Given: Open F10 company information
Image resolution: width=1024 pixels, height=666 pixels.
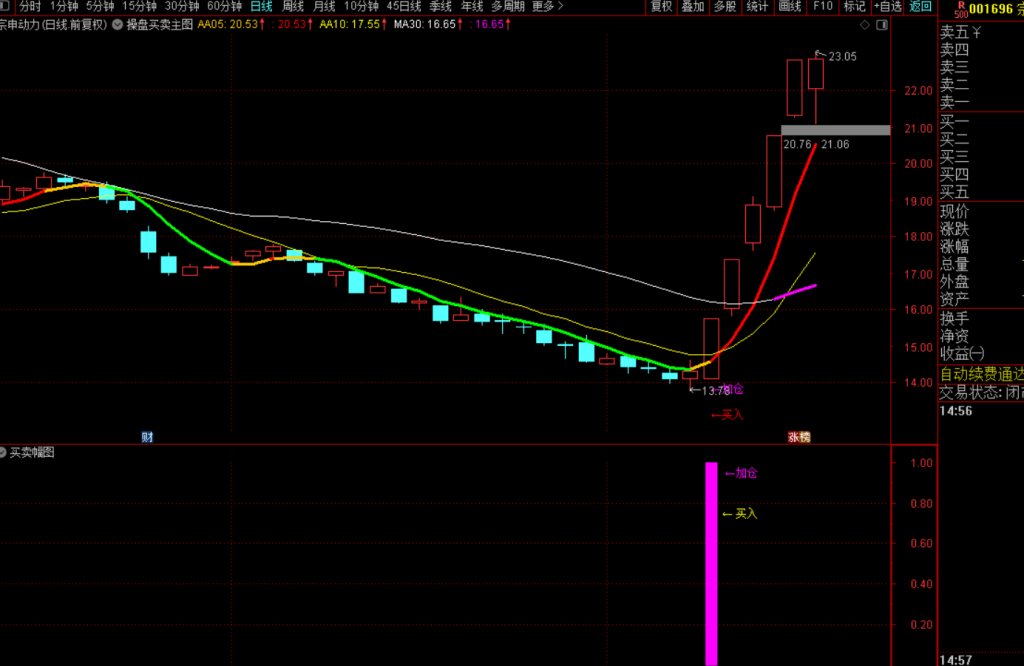Looking at the screenshot, I should point(822,7).
